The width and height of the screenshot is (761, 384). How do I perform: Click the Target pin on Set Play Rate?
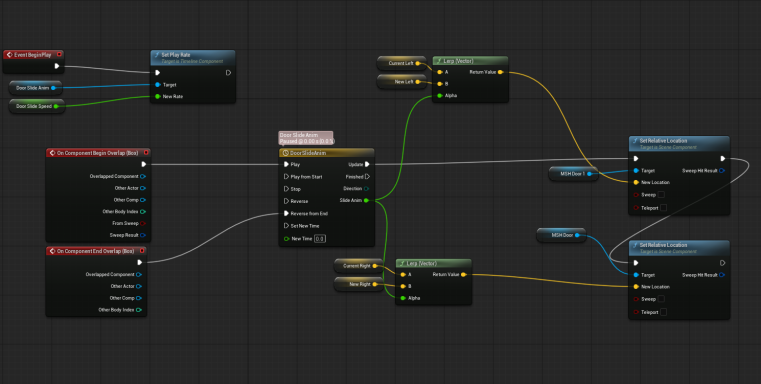coord(158,84)
